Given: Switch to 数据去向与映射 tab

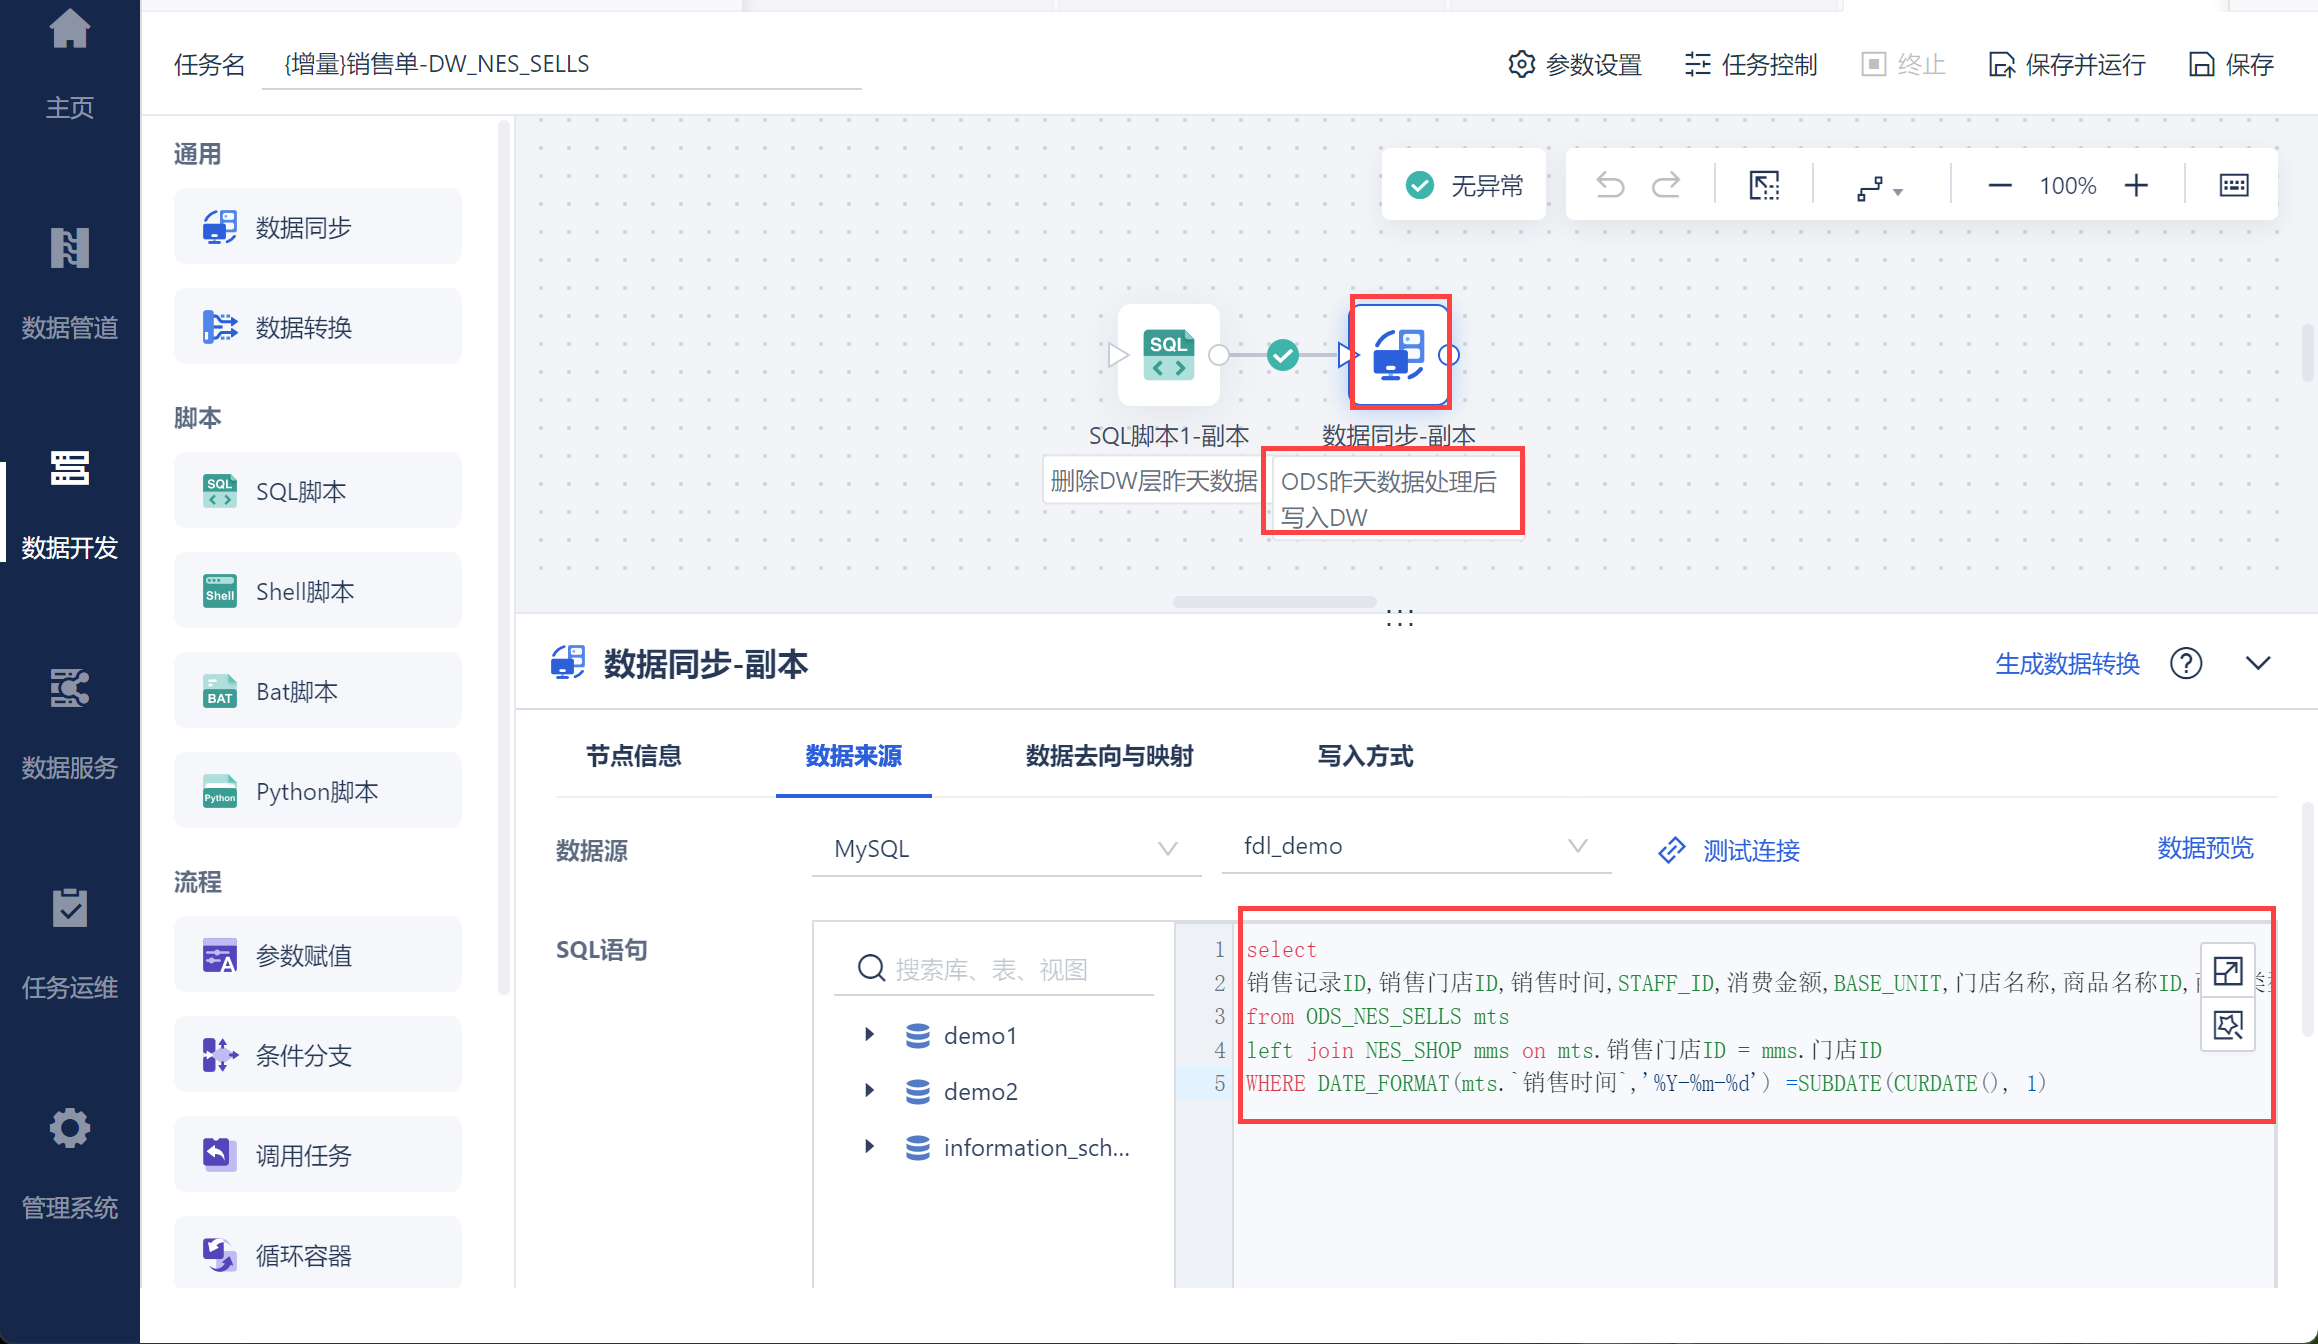Looking at the screenshot, I should point(1109,756).
